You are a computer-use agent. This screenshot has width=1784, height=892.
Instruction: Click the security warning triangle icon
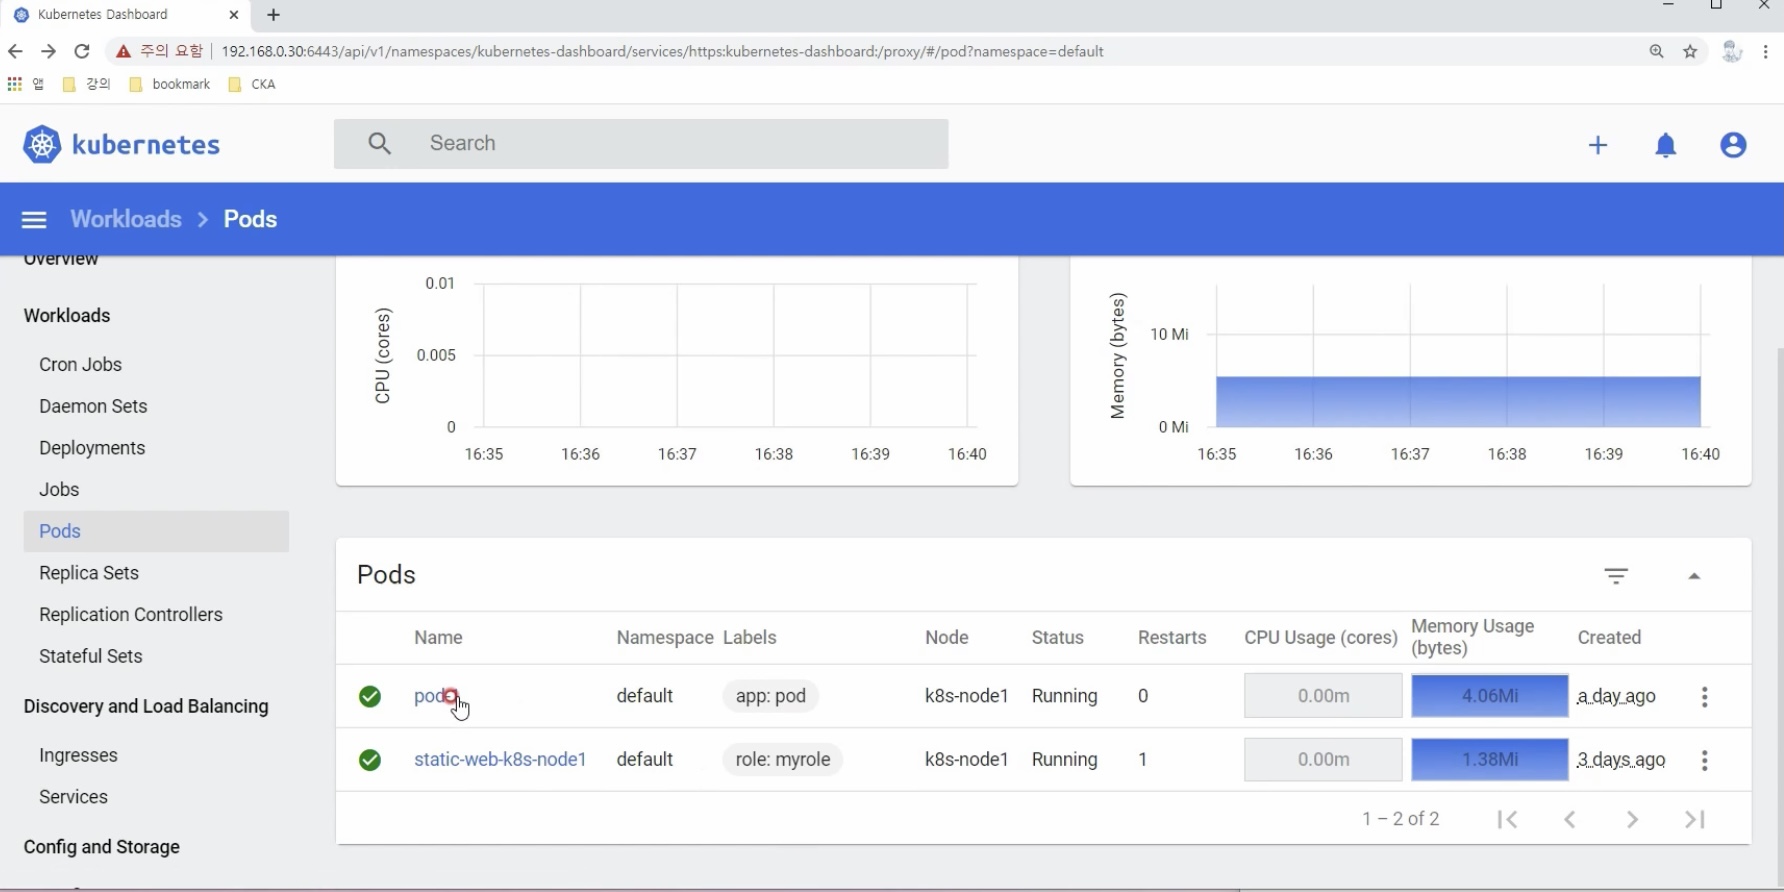pyautogui.click(x=123, y=52)
